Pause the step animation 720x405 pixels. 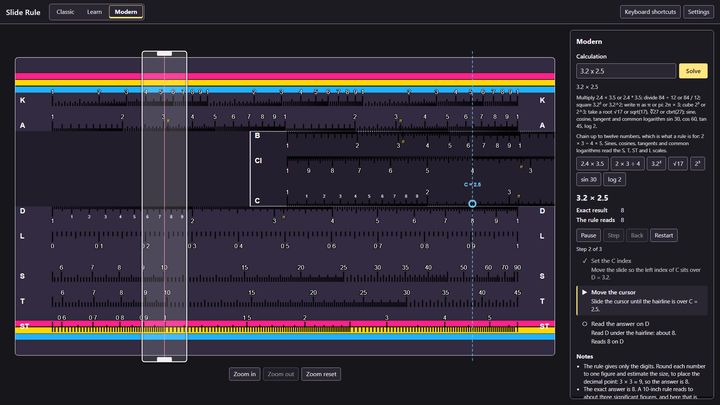click(x=588, y=235)
